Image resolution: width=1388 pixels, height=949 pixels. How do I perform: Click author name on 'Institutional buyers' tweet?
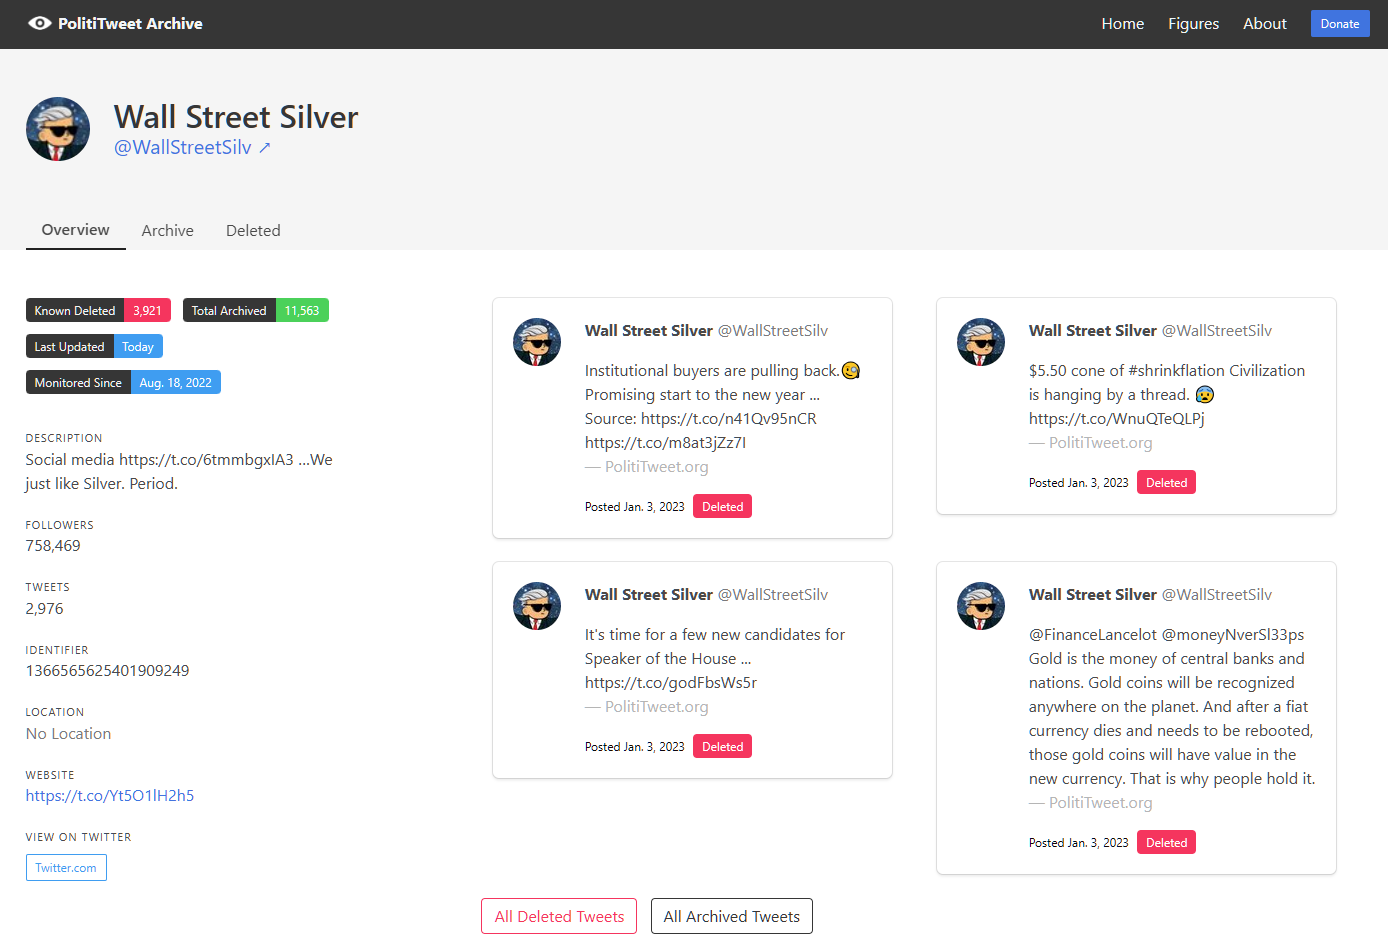(649, 330)
